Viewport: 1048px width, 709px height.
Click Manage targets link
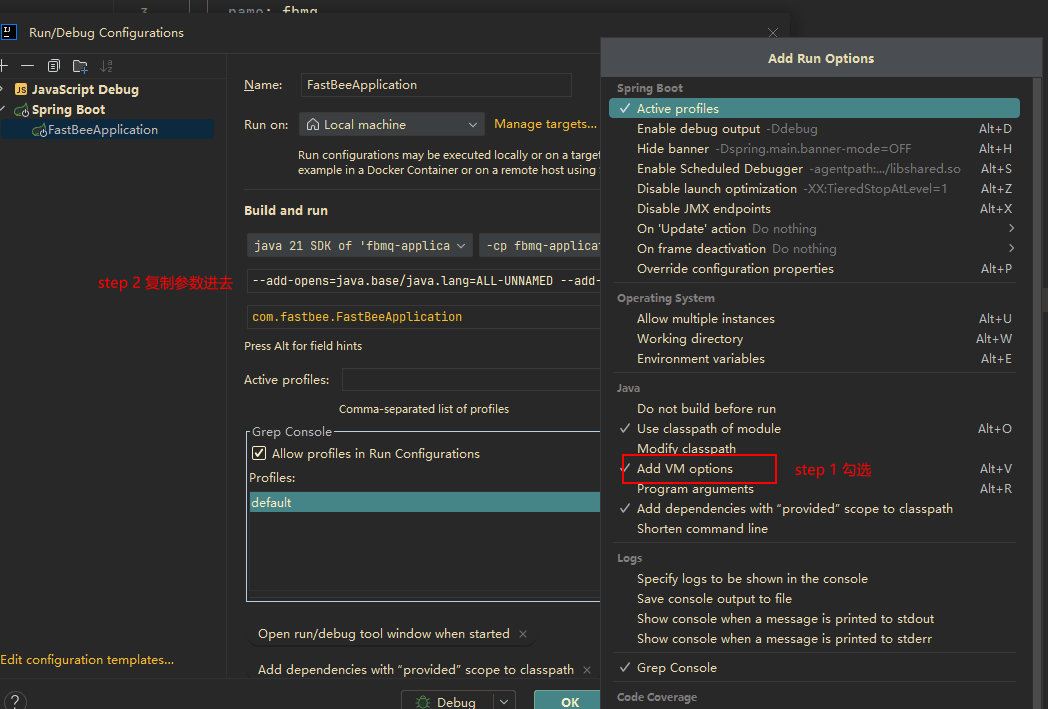click(545, 124)
